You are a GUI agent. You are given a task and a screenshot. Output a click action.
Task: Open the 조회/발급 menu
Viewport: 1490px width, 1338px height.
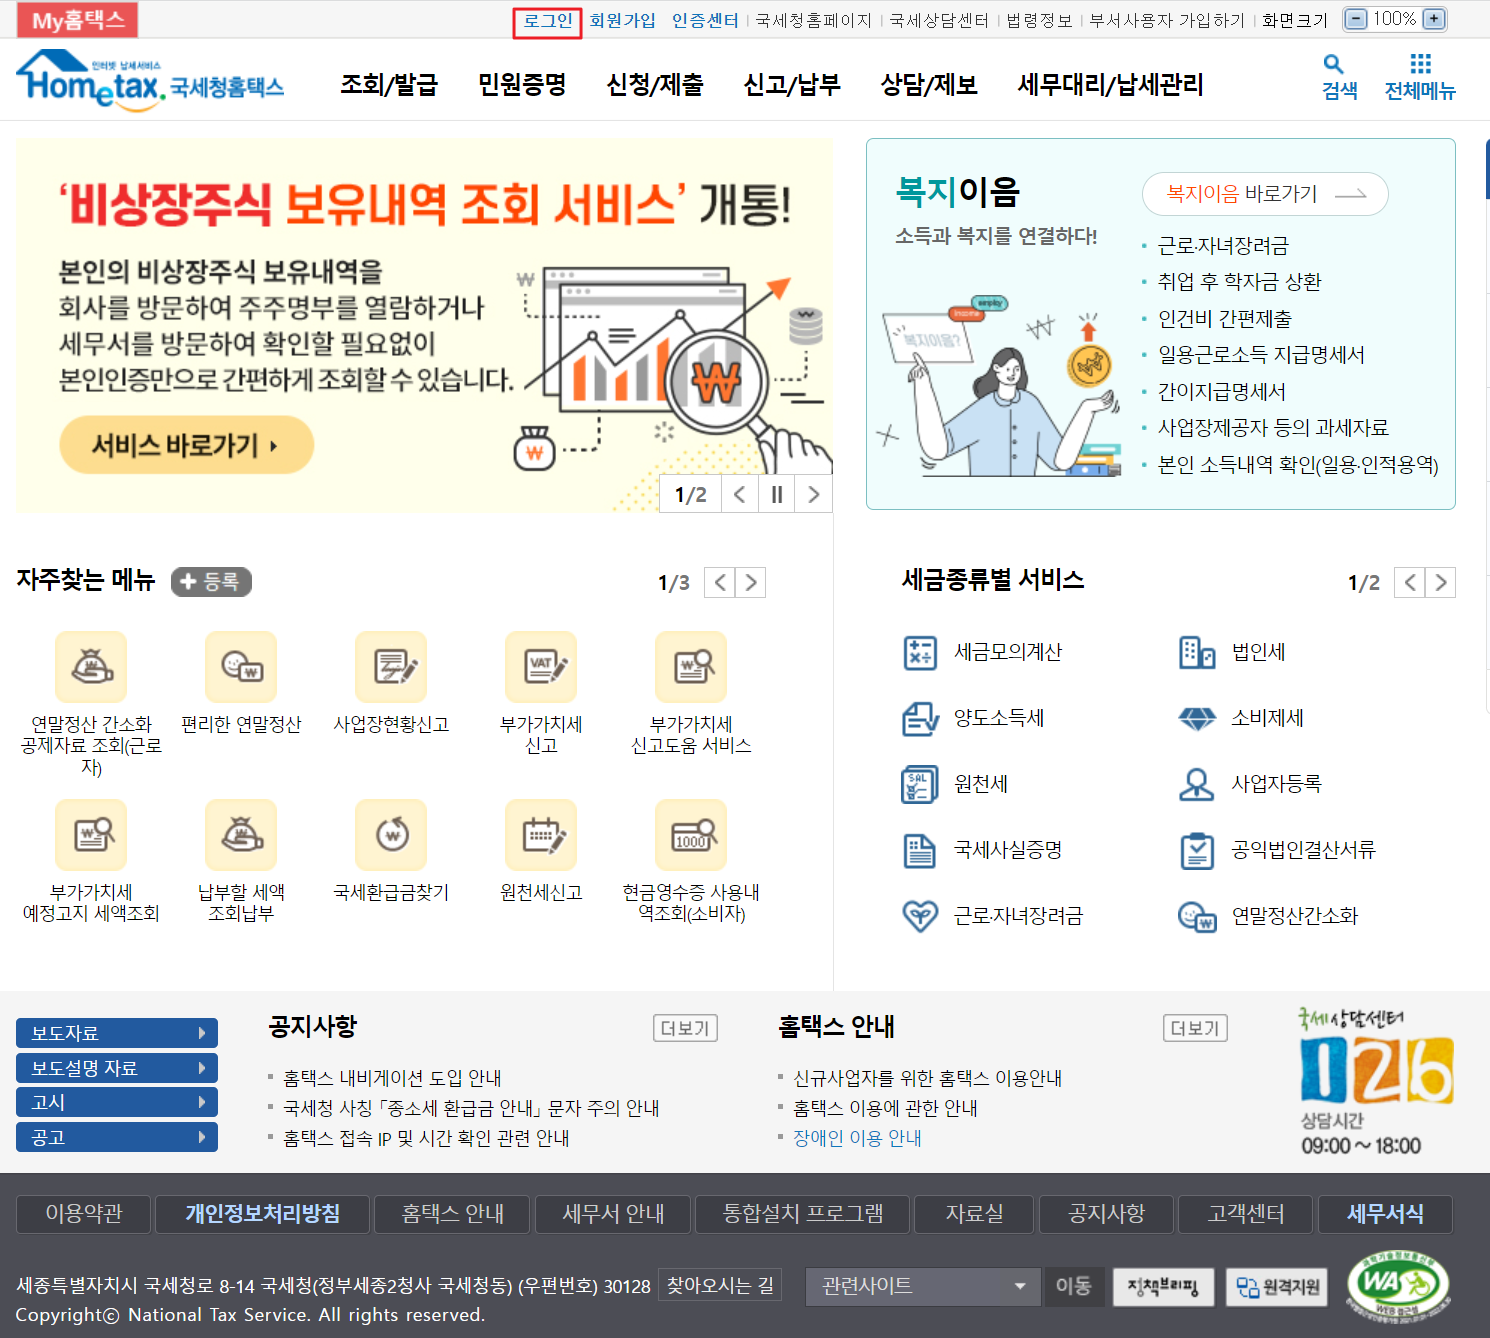[389, 85]
